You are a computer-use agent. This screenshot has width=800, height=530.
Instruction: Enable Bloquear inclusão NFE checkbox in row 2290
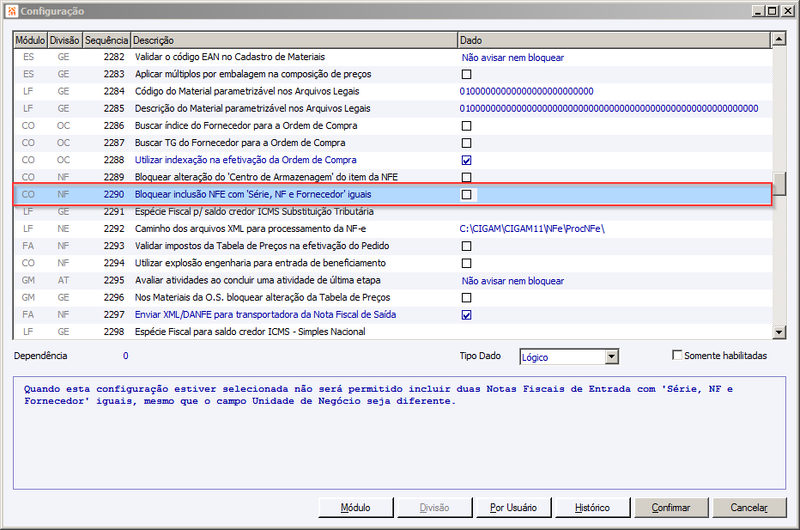click(466, 195)
